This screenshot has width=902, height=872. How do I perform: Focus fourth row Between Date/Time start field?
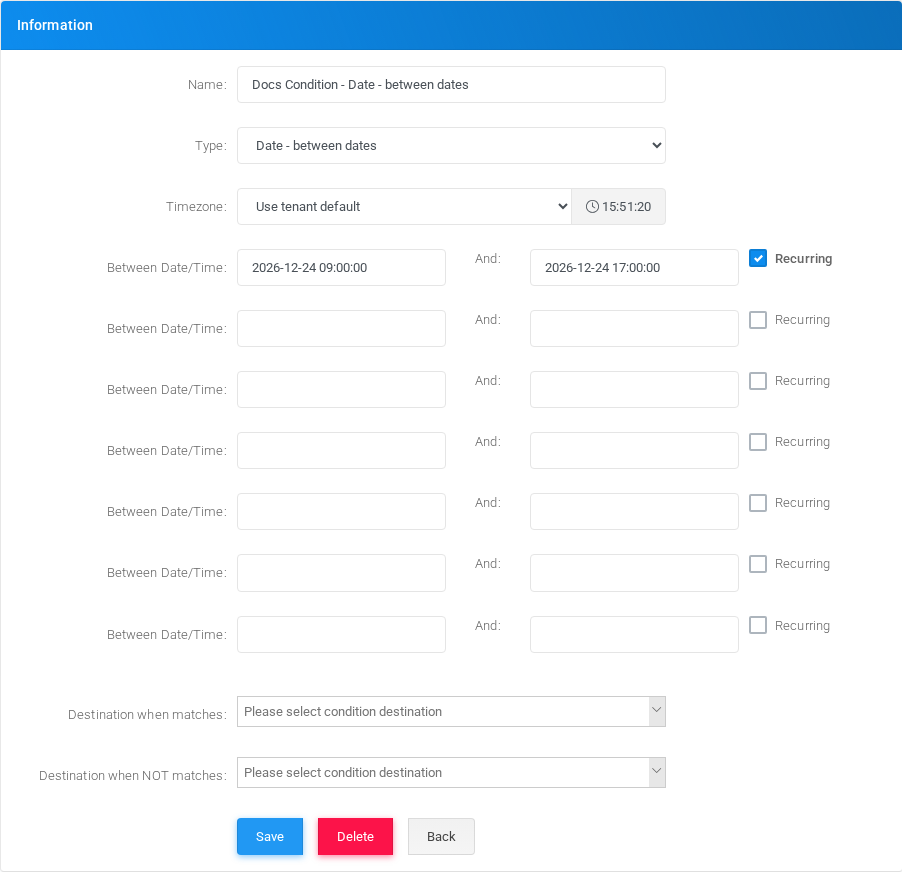point(341,450)
